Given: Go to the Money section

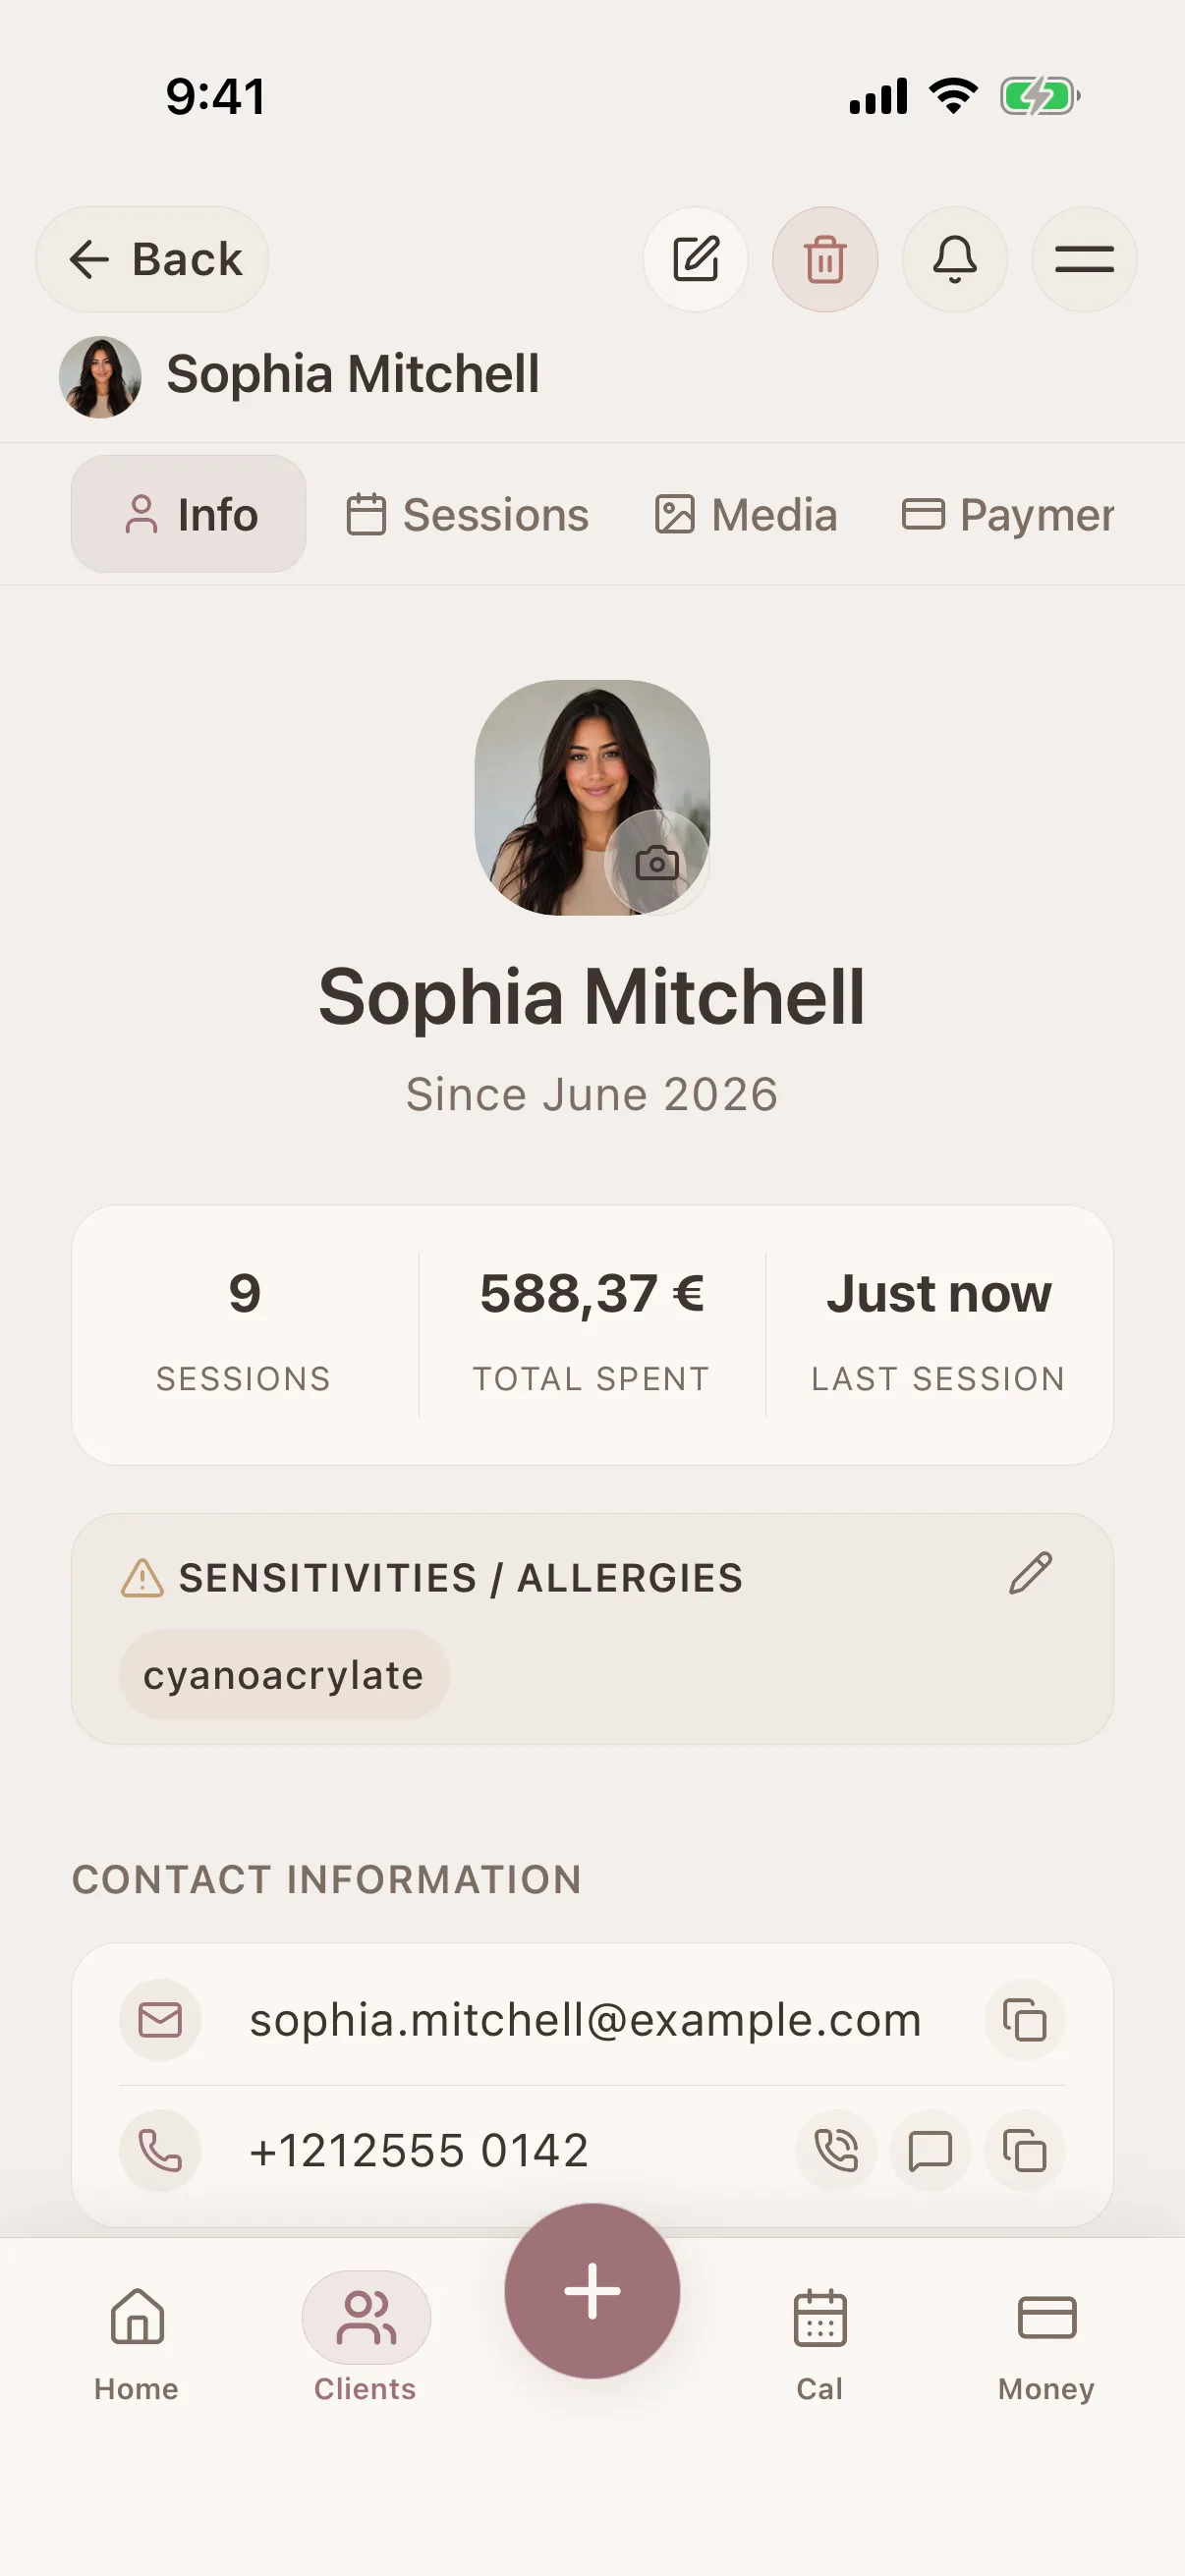Looking at the screenshot, I should 1046,2343.
